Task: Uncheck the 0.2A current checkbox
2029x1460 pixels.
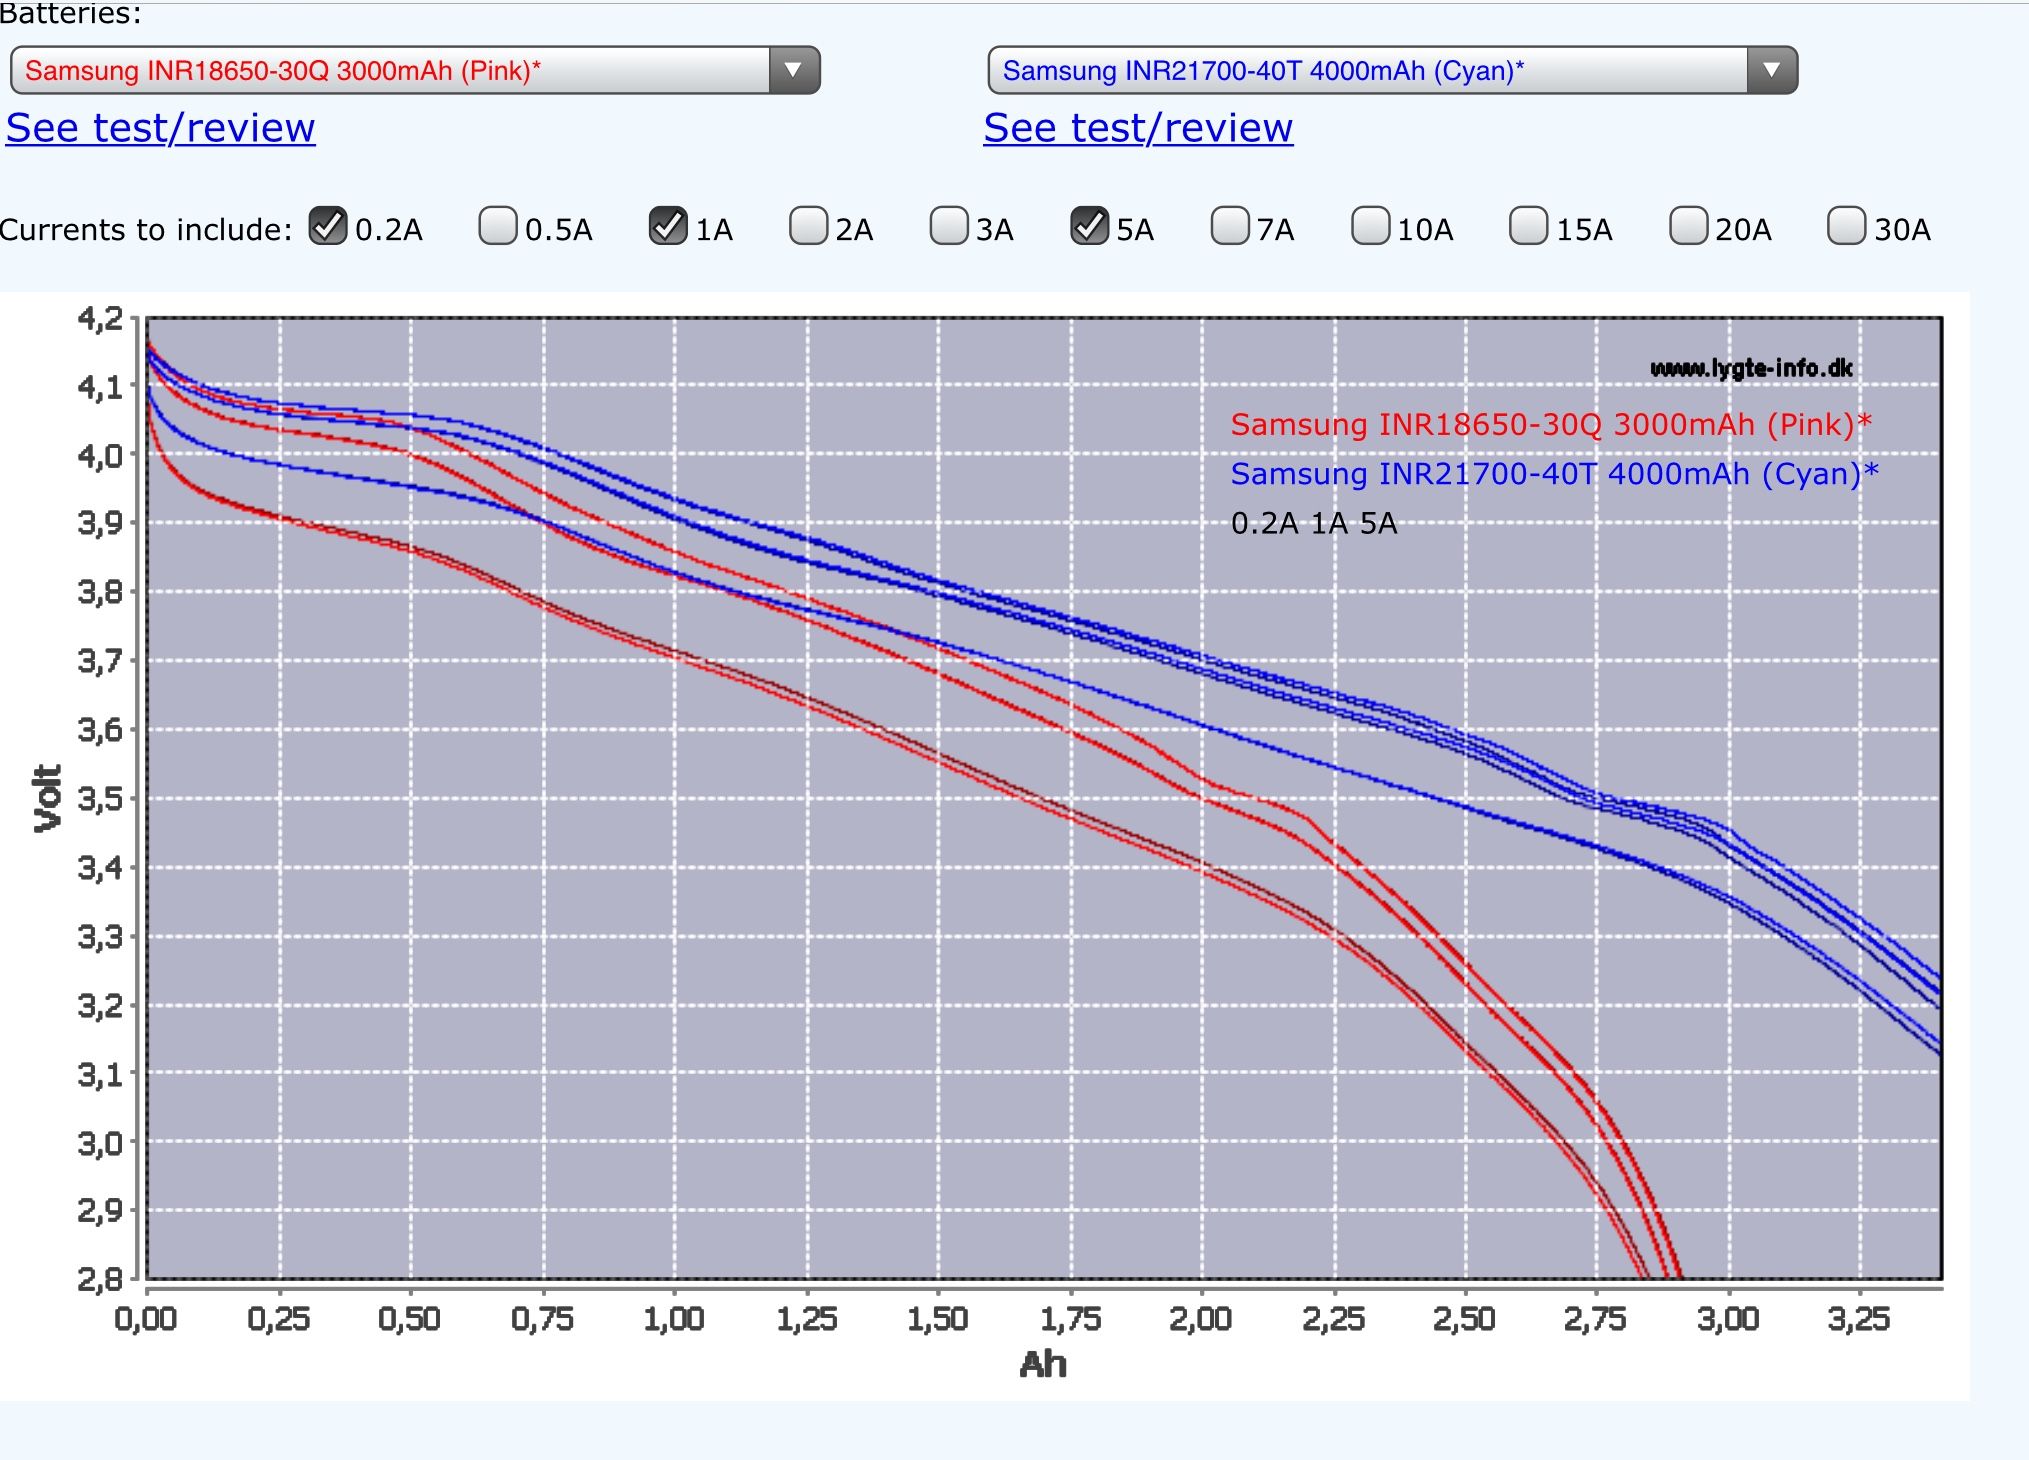Action: point(328,226)
